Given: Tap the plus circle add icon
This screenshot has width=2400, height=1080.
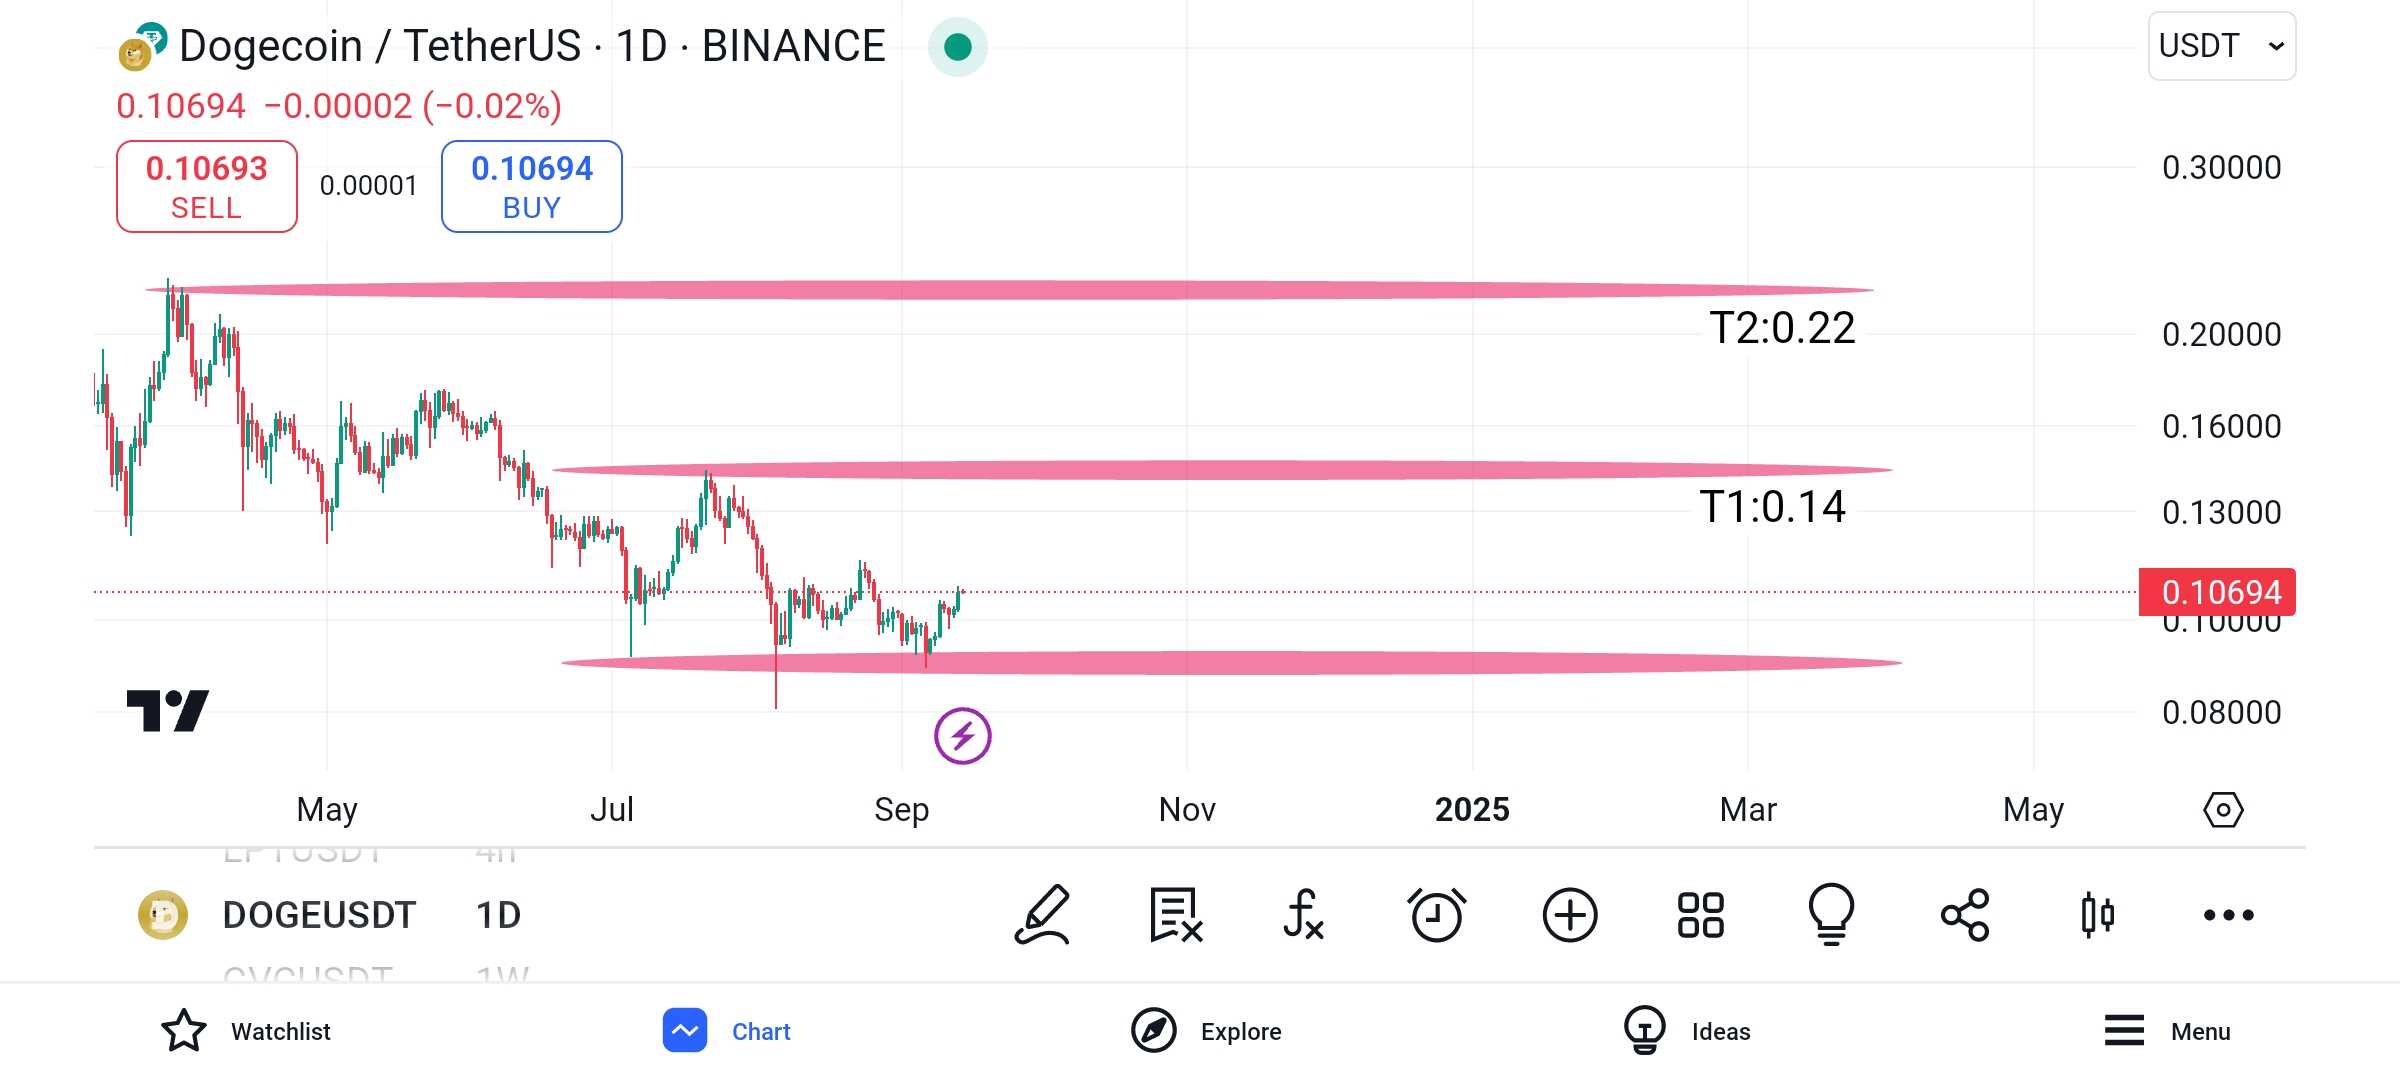Looking at the screenshot, I should 1570,915.
